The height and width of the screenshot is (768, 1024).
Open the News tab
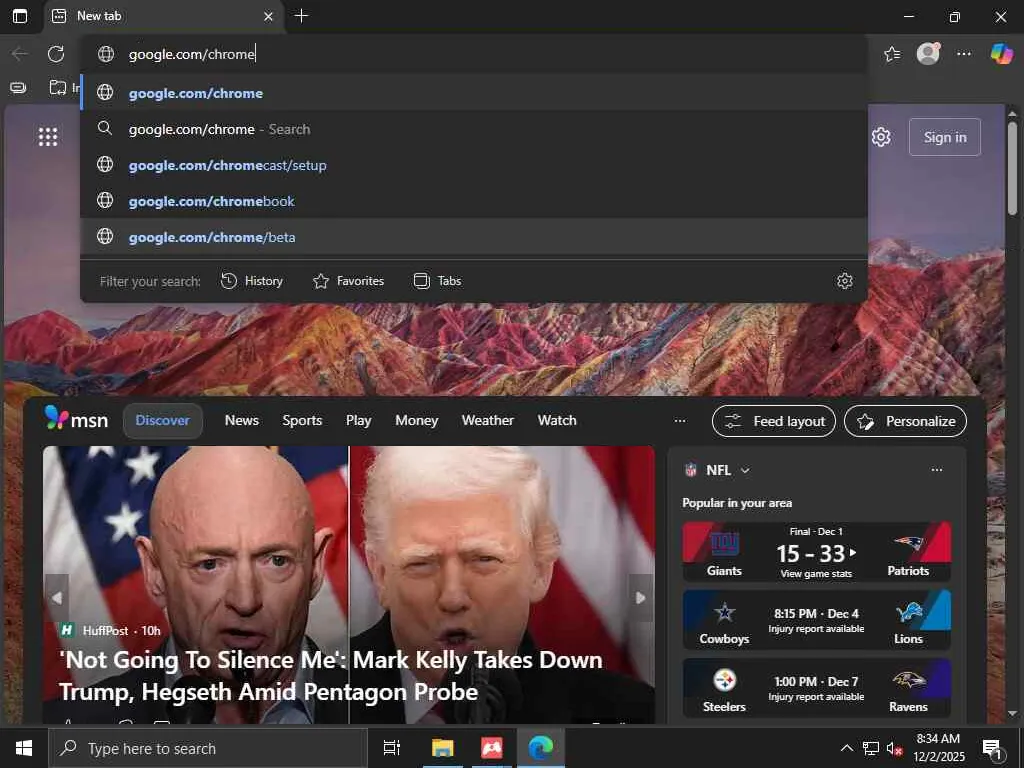242,421
